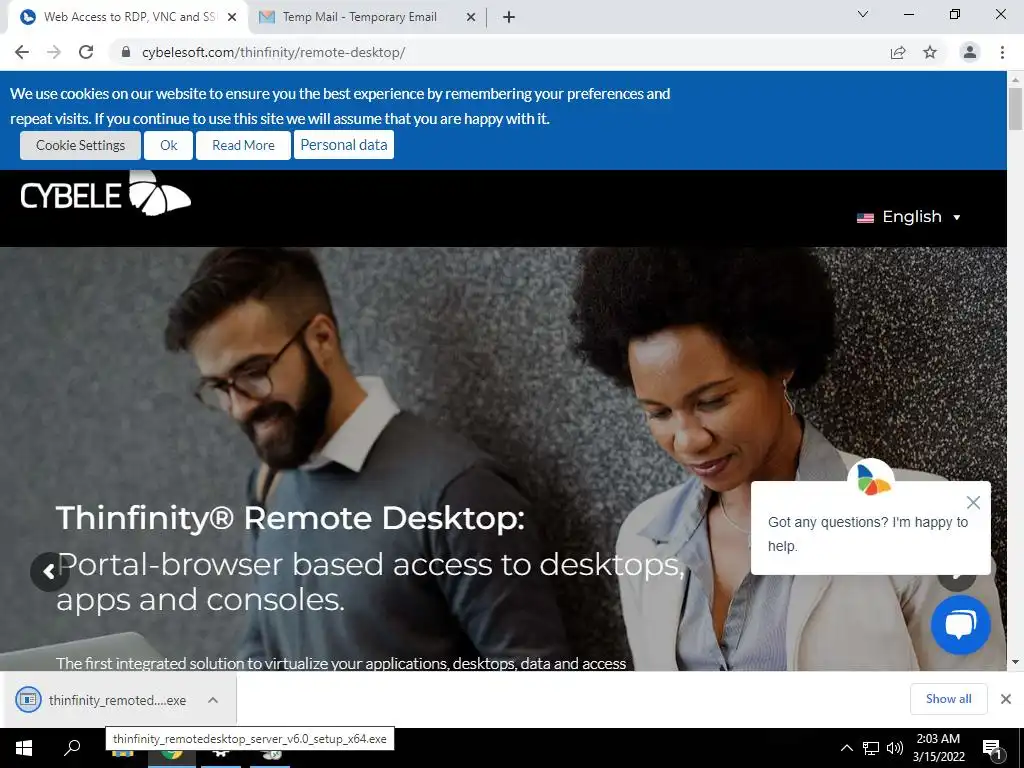Open volume control in tray
The height and width of the screenshot is (768, 1024).
tap(895, 748)
